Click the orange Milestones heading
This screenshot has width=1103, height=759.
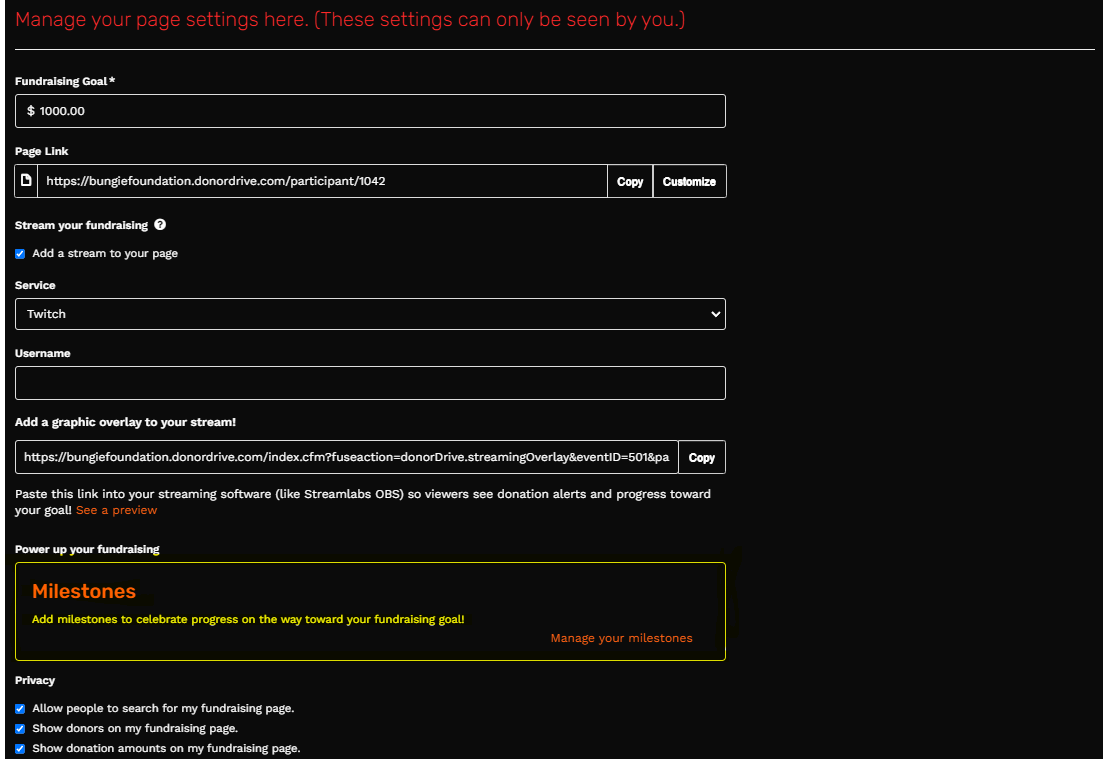coord(84,591)
